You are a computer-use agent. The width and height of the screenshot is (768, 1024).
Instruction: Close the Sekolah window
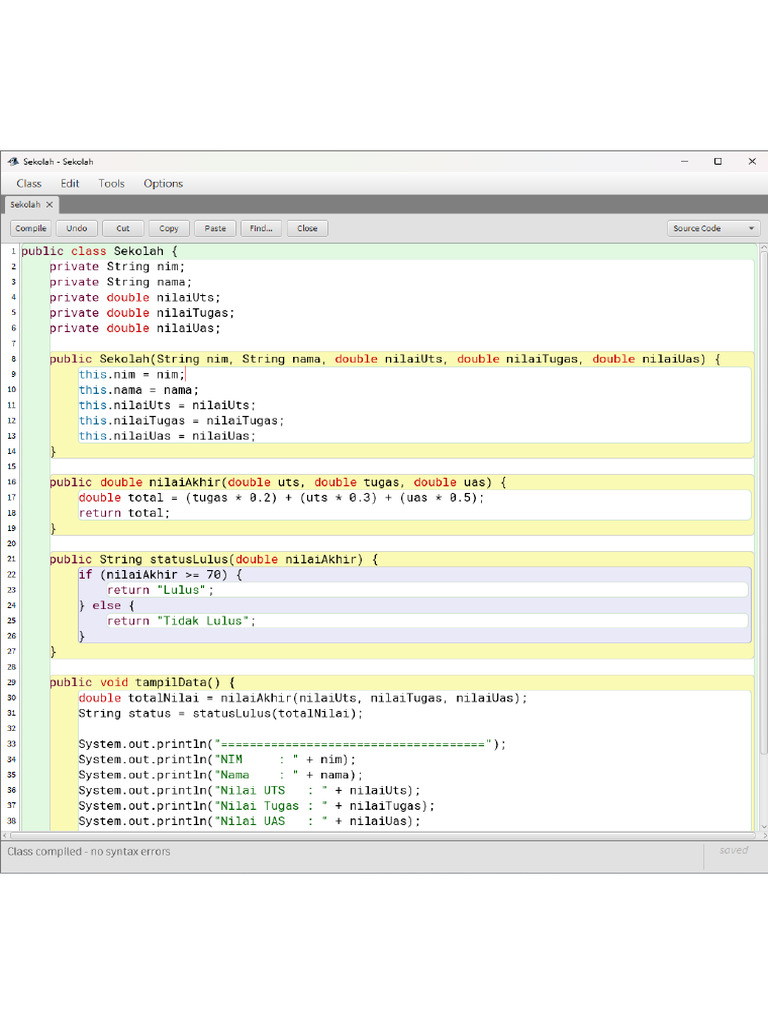point(752,161)
